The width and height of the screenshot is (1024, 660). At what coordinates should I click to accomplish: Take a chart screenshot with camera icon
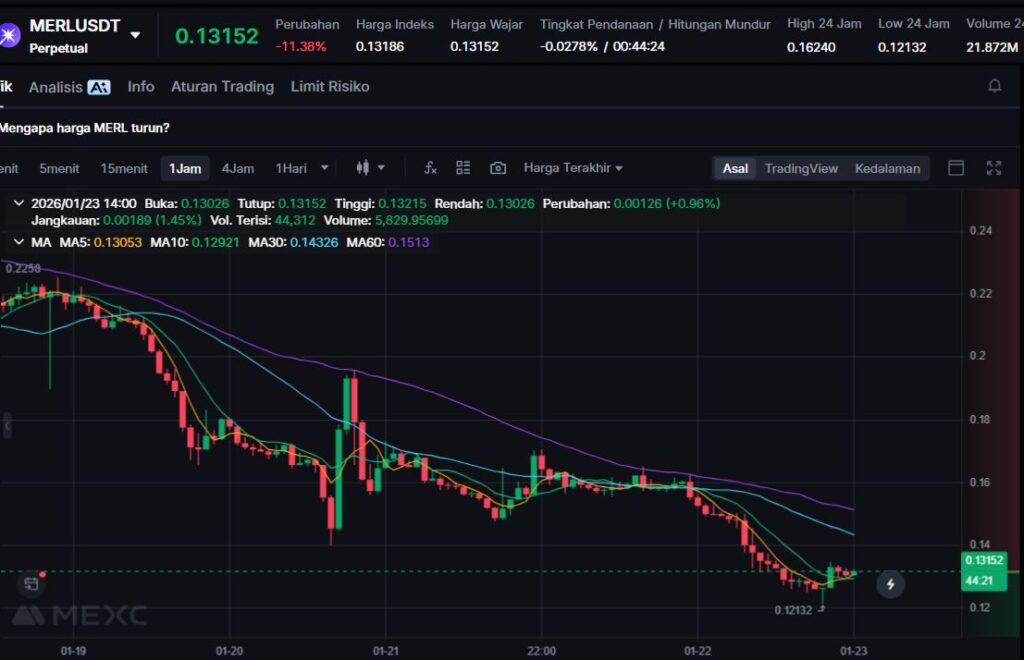point(498,168)
